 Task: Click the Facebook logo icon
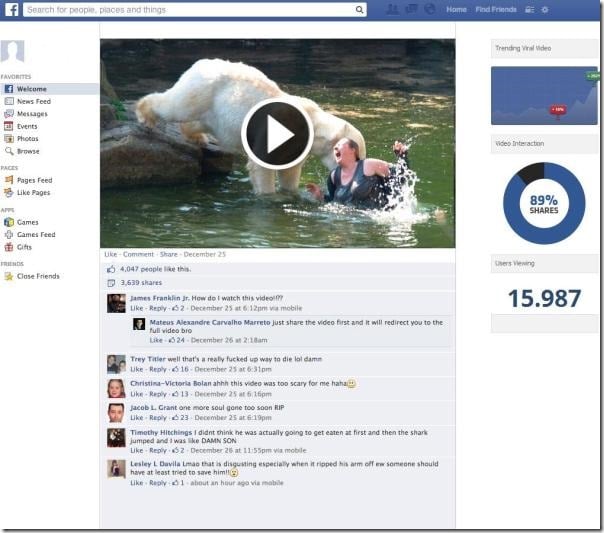[x=12, y=9]
